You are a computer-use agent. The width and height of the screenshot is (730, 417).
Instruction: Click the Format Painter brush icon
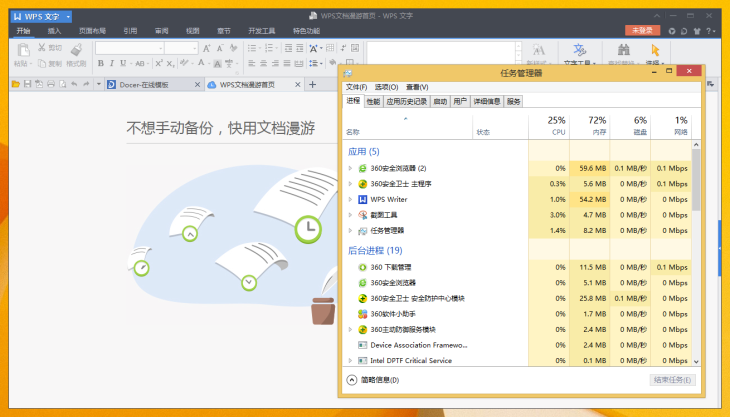[76, 49]
